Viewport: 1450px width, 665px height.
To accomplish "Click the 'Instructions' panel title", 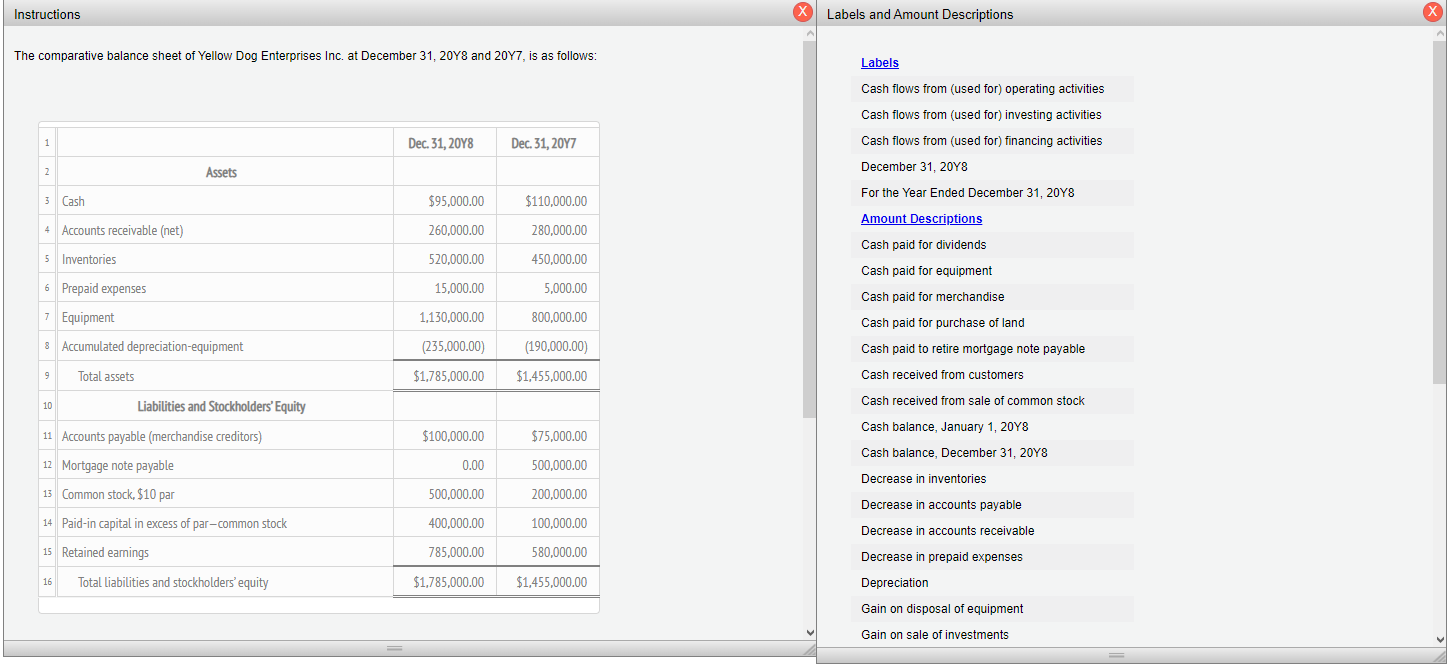I will point(47,14).
